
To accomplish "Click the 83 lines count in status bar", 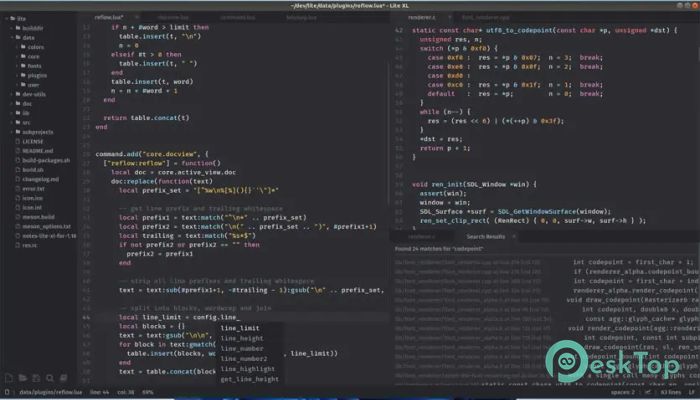I will (x=671, y=392).
